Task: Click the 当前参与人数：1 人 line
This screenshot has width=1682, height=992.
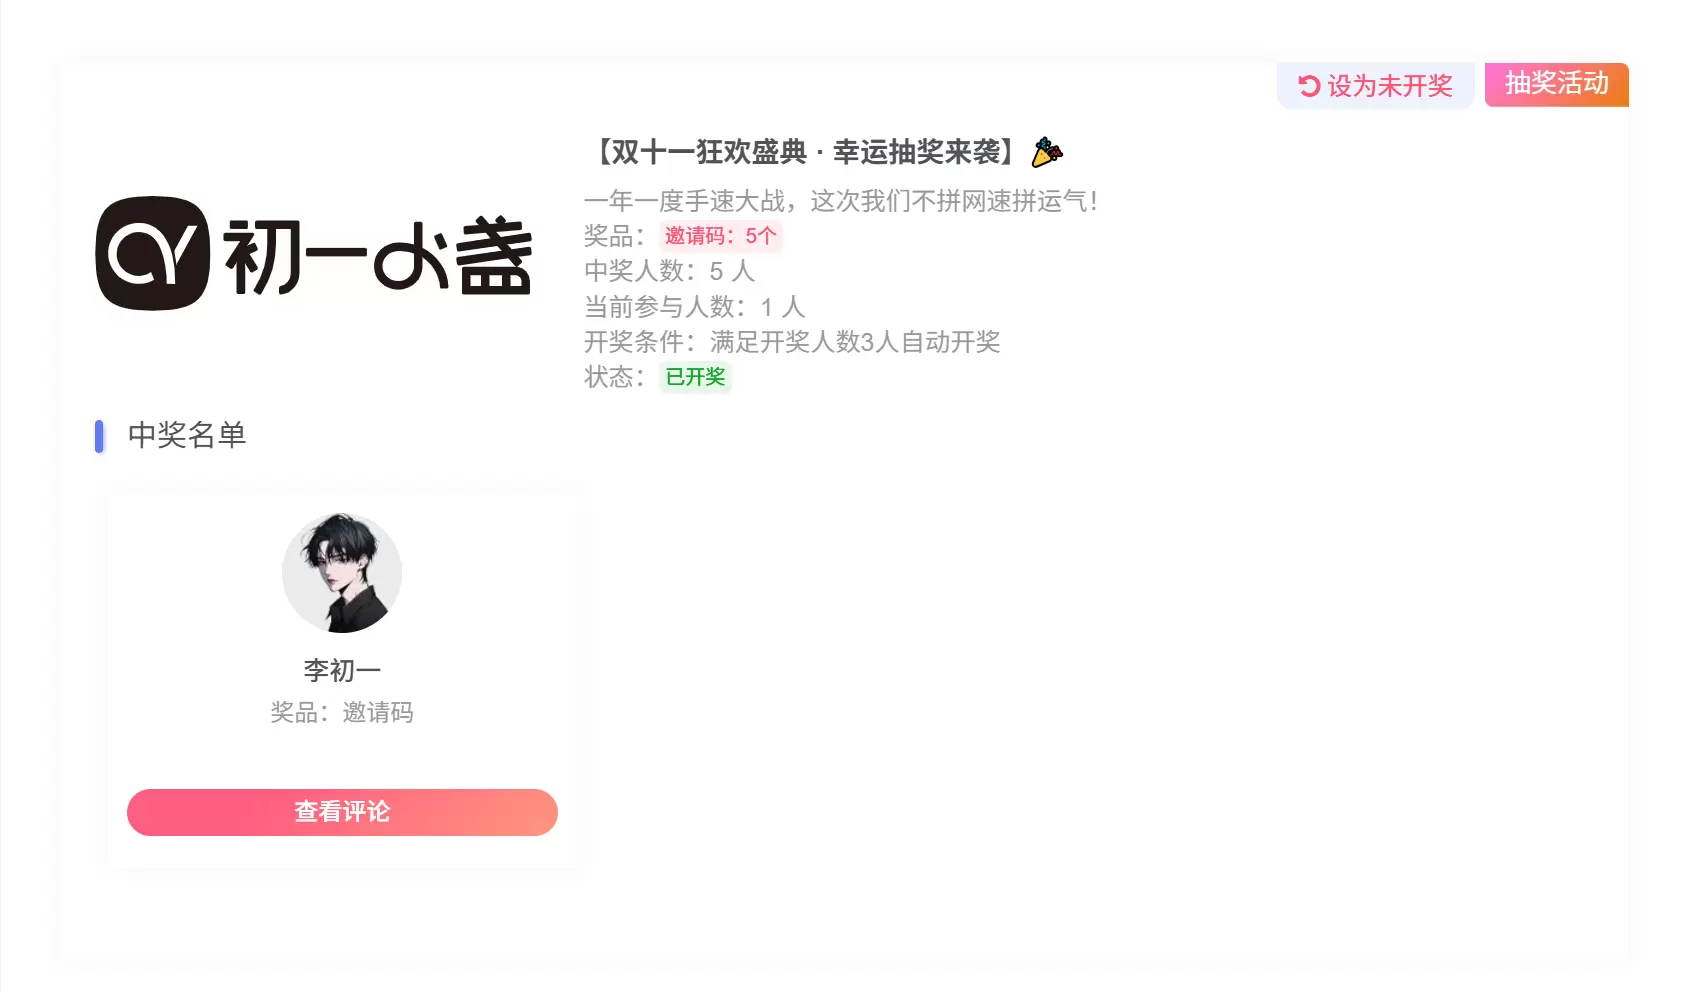Action: tap(695, 307)
